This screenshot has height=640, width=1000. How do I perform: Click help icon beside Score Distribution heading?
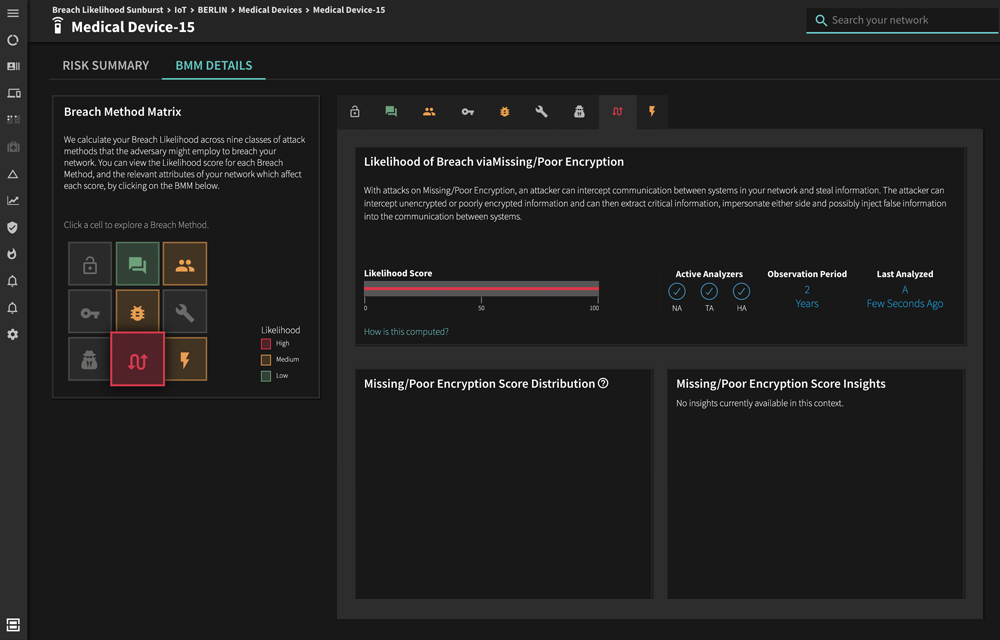[603, 383]
